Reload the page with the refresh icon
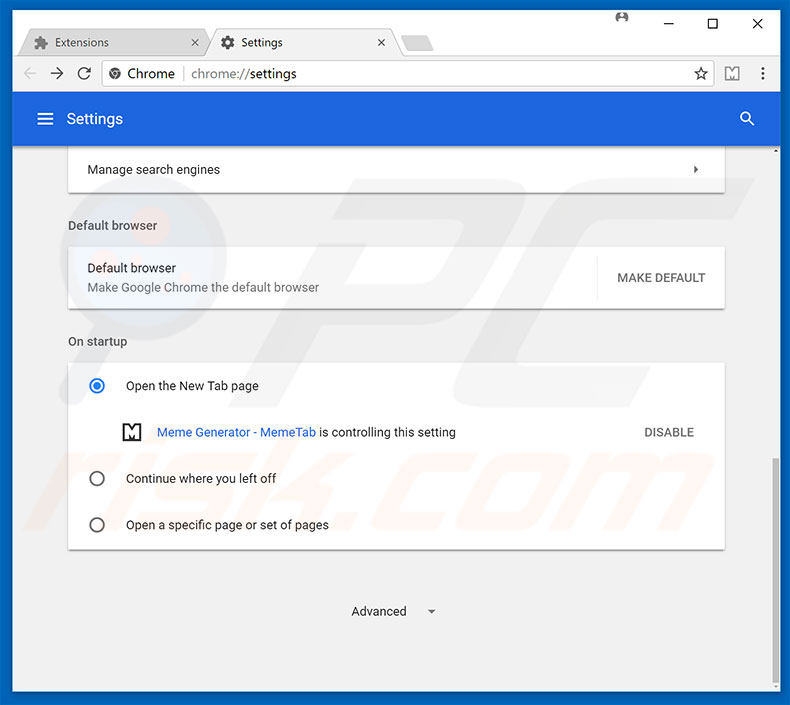This screenshot has height=705, width=790. (x=84, y=74)
